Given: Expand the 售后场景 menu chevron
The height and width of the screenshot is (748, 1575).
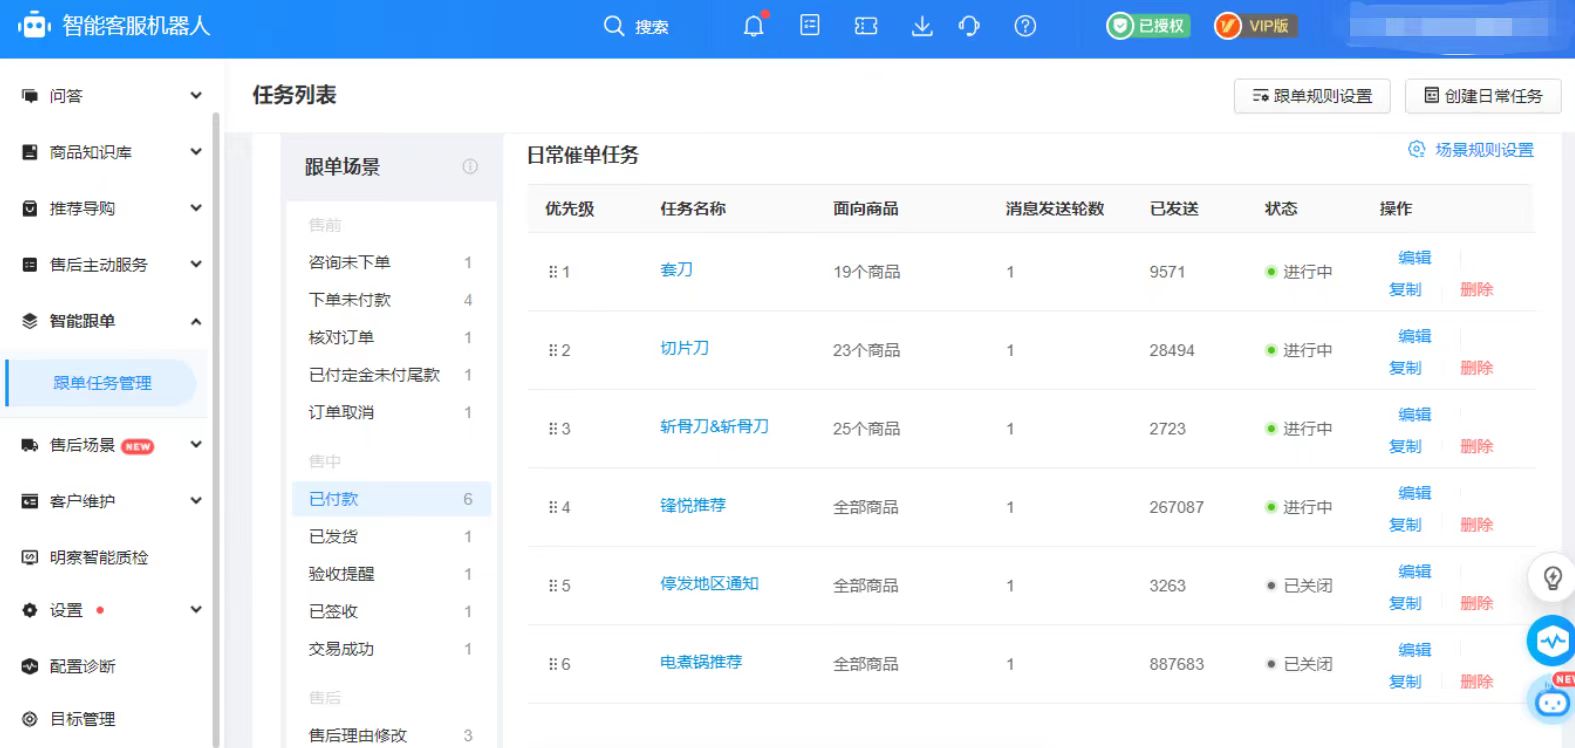Looking at the screenshot, I should (x=196, y=444).
